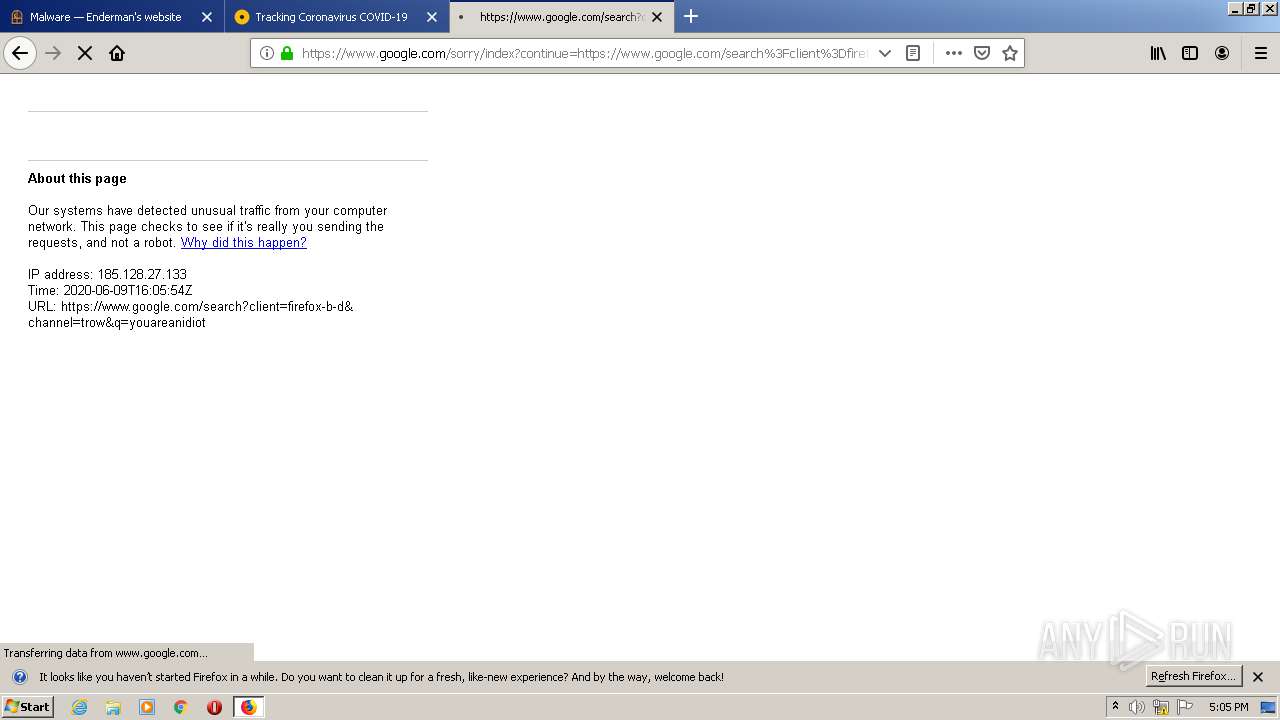This screenshot has width=1280, height=720.
Task: Open Windows Explorer folder from taskbar
Action: [113, 707]
